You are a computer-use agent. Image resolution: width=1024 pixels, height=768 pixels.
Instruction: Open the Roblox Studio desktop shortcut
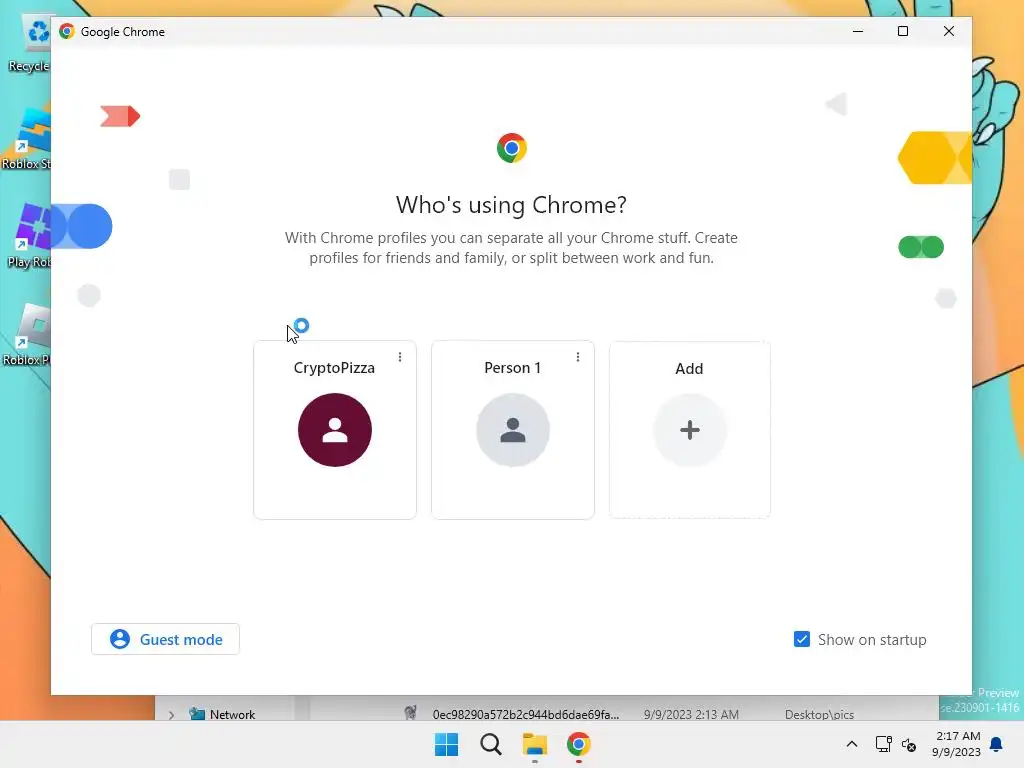pyautogui.click(x=26, y=140)
